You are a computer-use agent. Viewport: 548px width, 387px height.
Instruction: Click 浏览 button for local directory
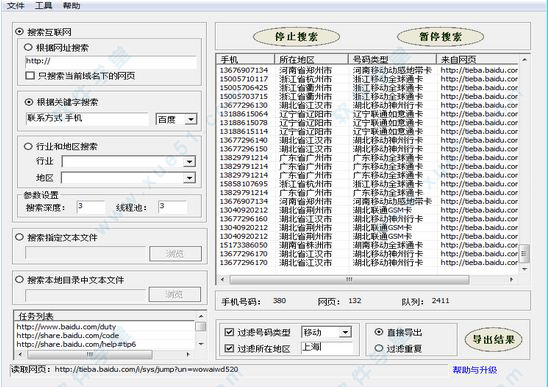click(x=175, y=294)
